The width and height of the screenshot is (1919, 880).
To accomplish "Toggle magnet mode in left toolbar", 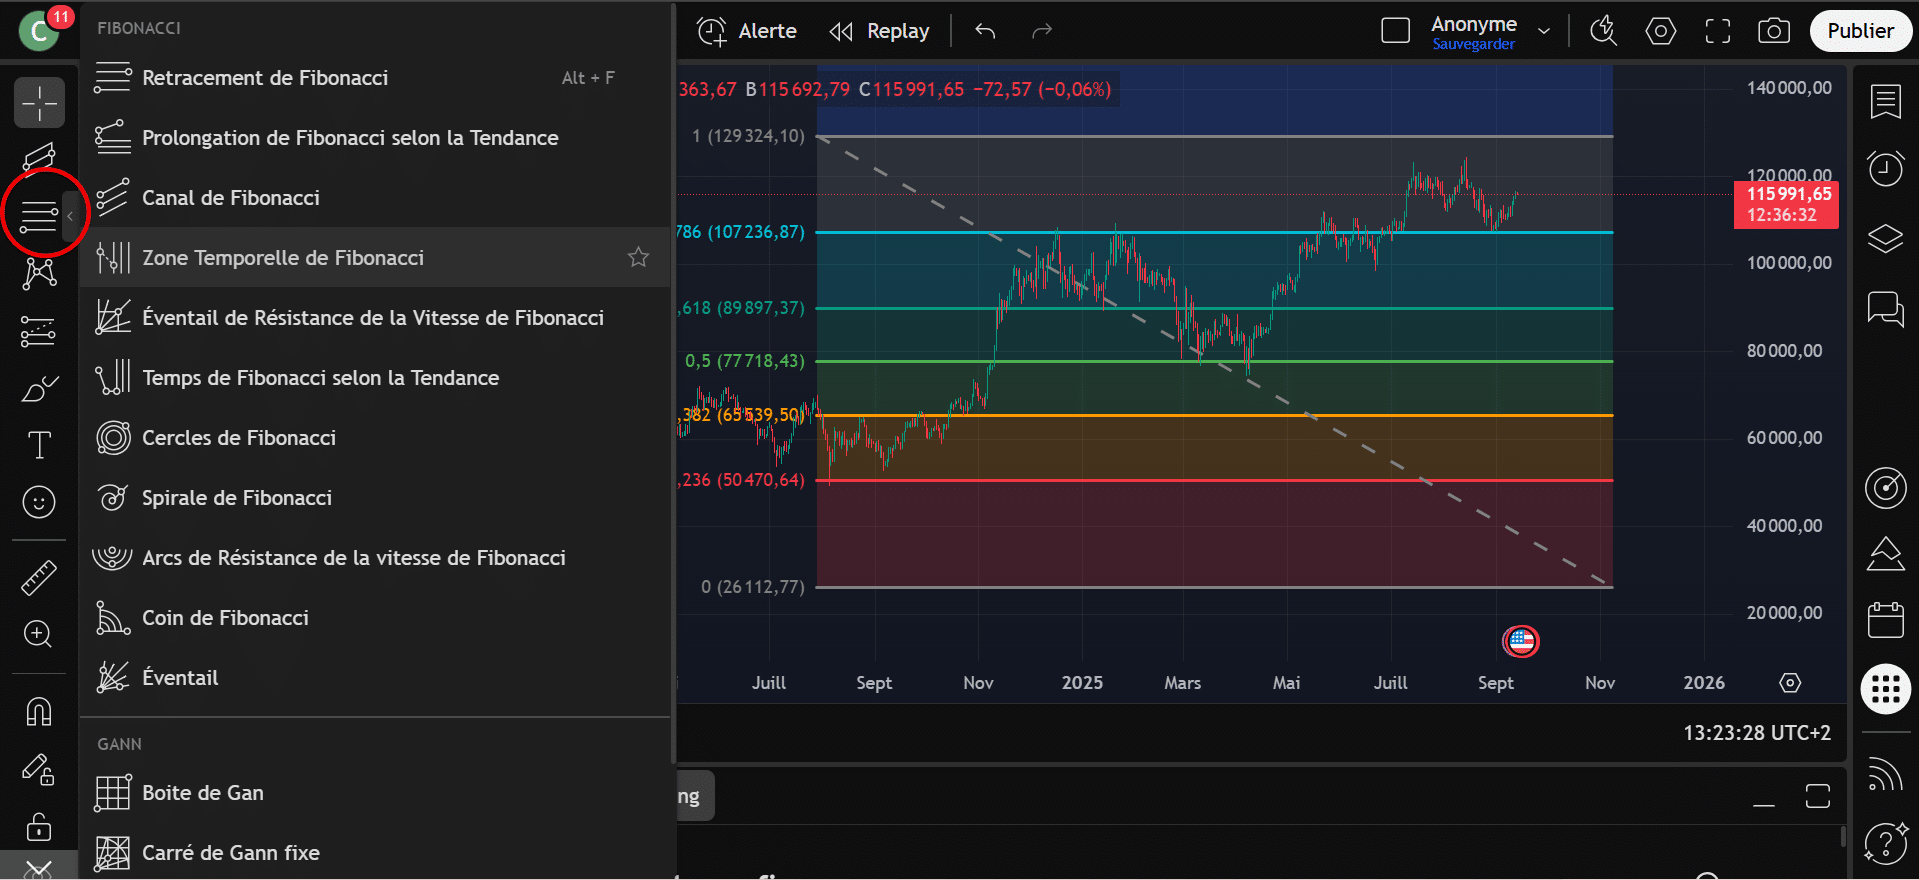I will pyautogui.click(x=39, y=712).
